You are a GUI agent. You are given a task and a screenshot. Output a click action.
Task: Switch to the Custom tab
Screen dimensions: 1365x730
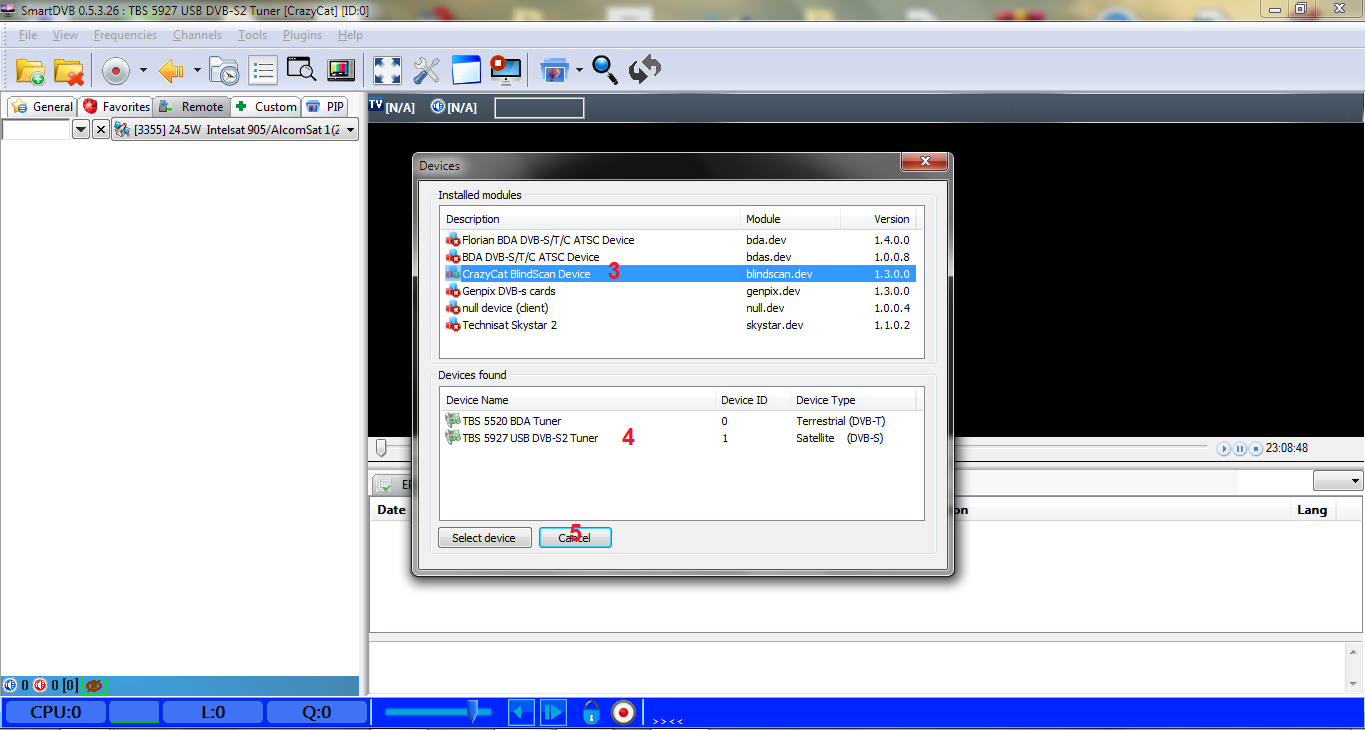coord(266,107)
